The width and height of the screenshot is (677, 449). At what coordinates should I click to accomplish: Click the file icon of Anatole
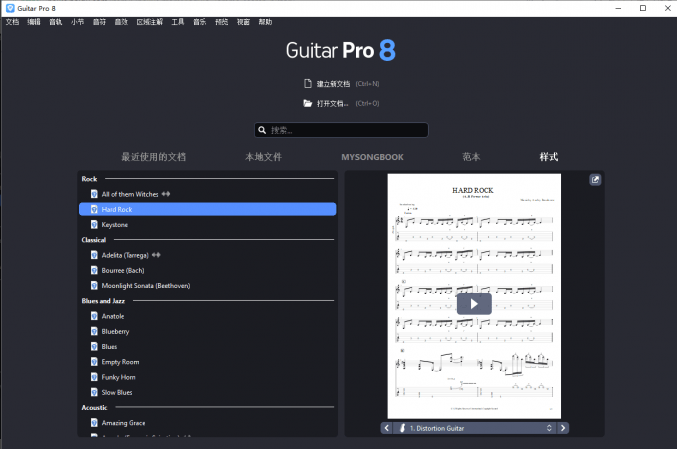point(94,316)
